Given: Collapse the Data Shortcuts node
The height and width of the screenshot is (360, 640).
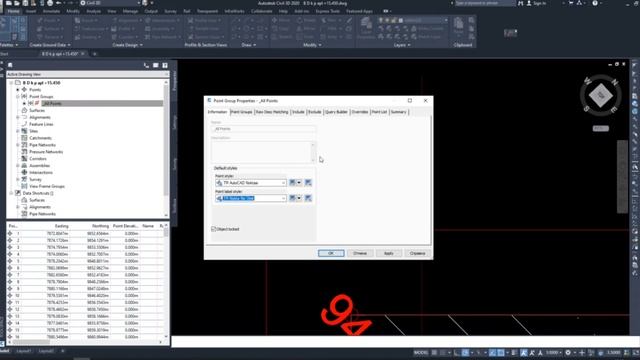Looking at the screenshot, I should (x=11, y=193).
